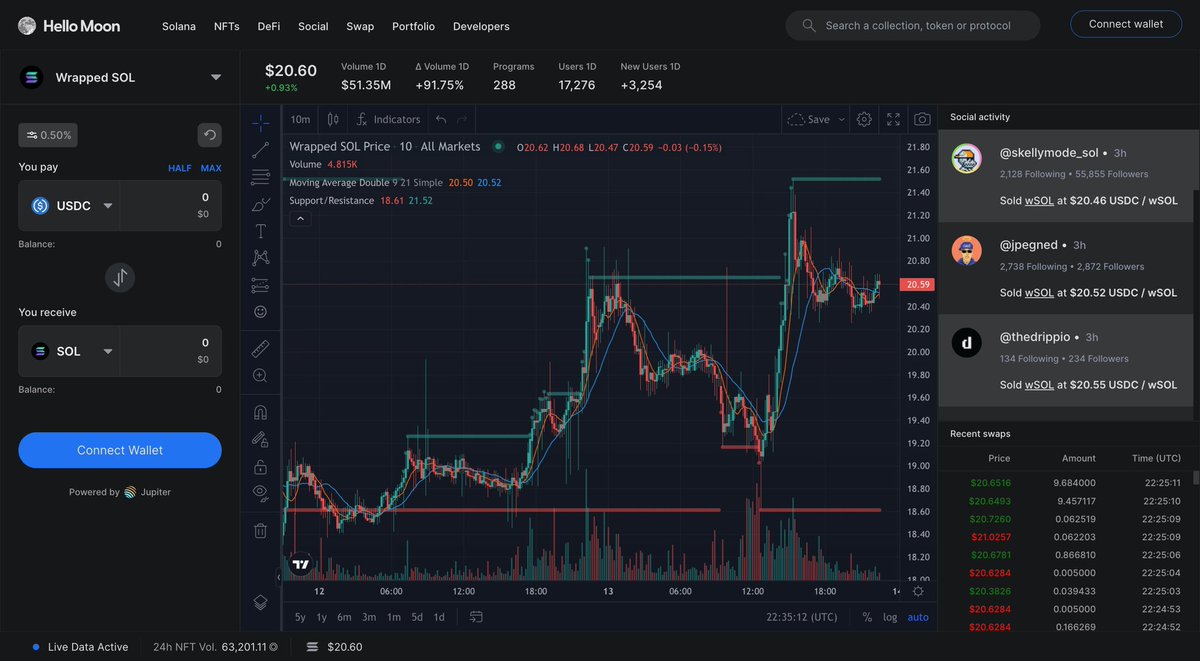Focus the collection and token search box
The image size is (1200, 661).
pyautogui.click(x=912, y=25)
